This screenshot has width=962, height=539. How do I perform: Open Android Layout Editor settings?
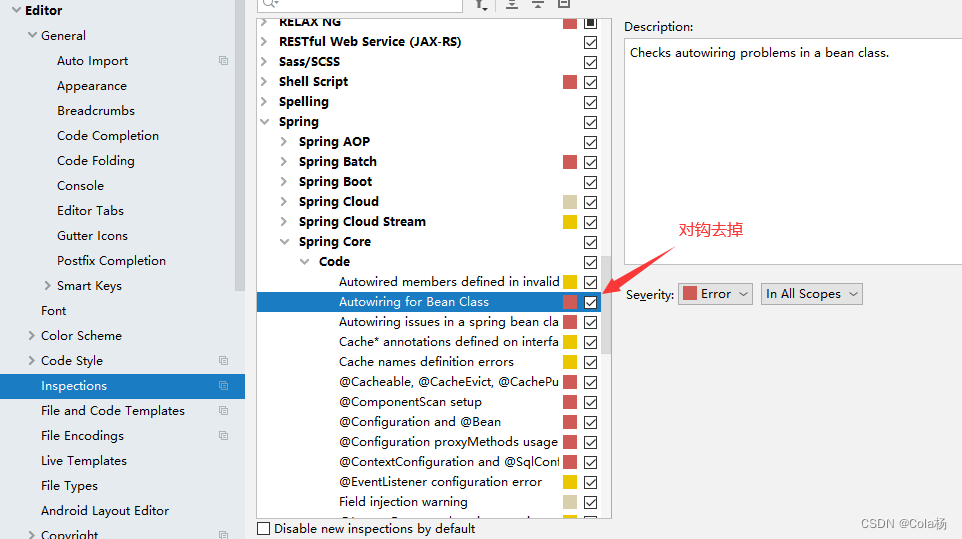pos(105,511)
